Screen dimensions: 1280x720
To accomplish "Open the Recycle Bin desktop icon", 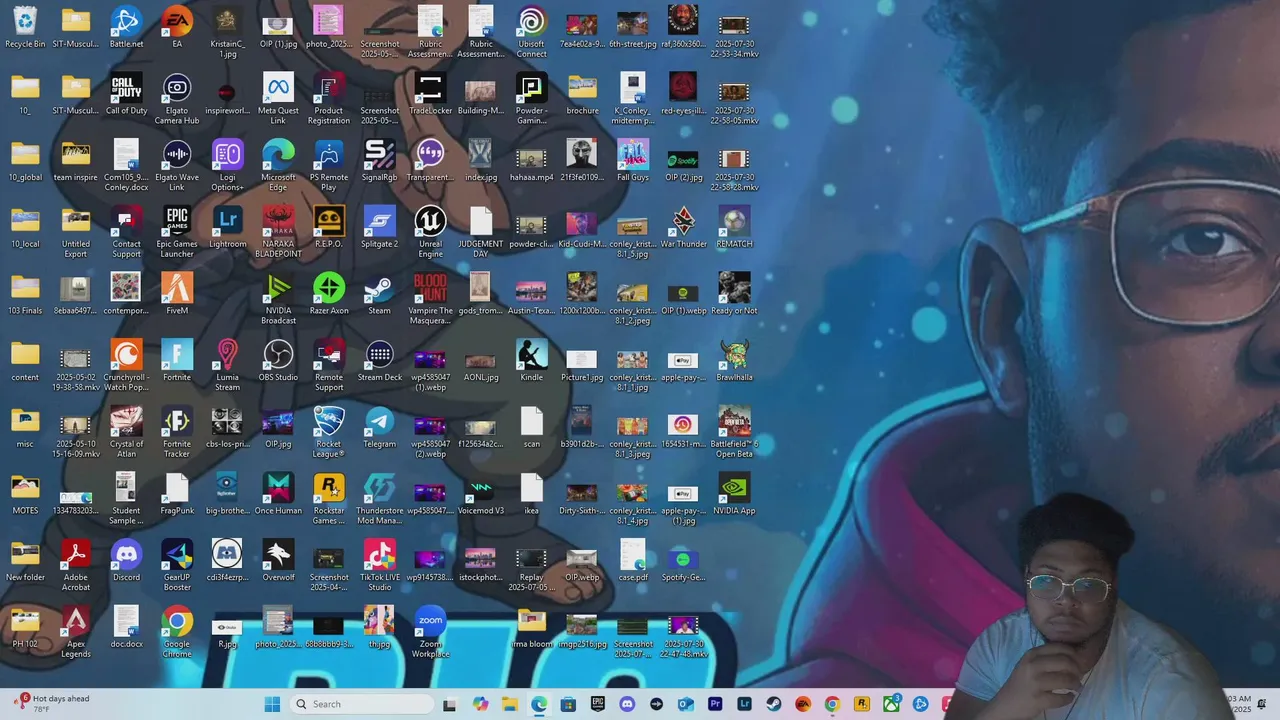I will point(25,27).
